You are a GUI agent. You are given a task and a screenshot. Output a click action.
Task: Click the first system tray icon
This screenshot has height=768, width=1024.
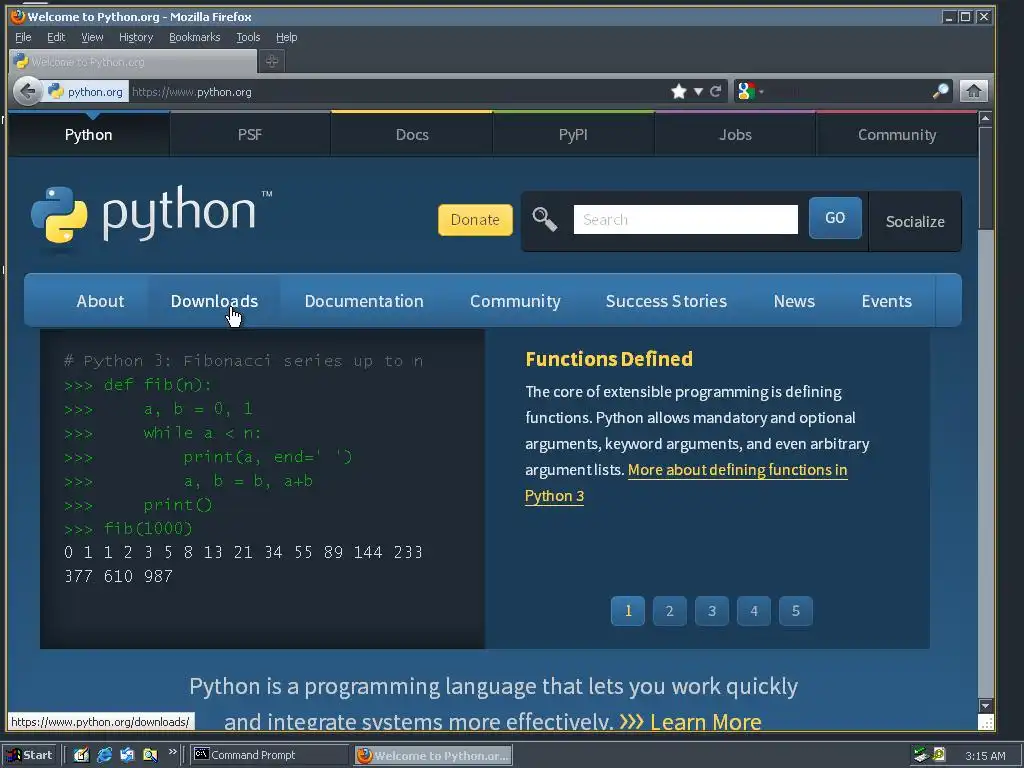coord(920,755)
